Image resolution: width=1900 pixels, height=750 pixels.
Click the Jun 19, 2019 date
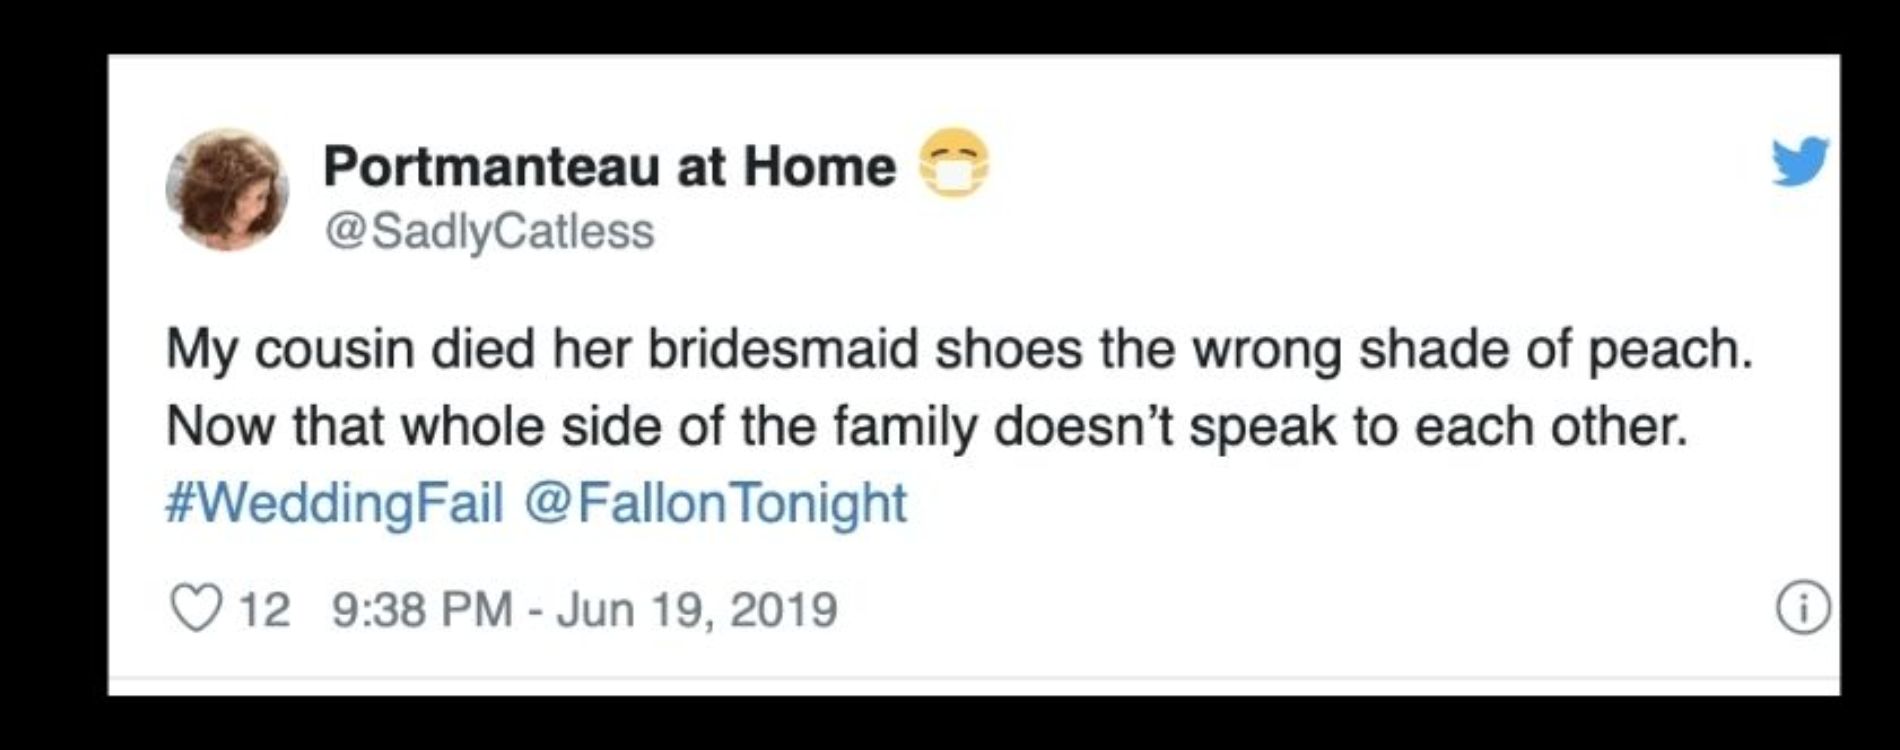coord(696,609)
